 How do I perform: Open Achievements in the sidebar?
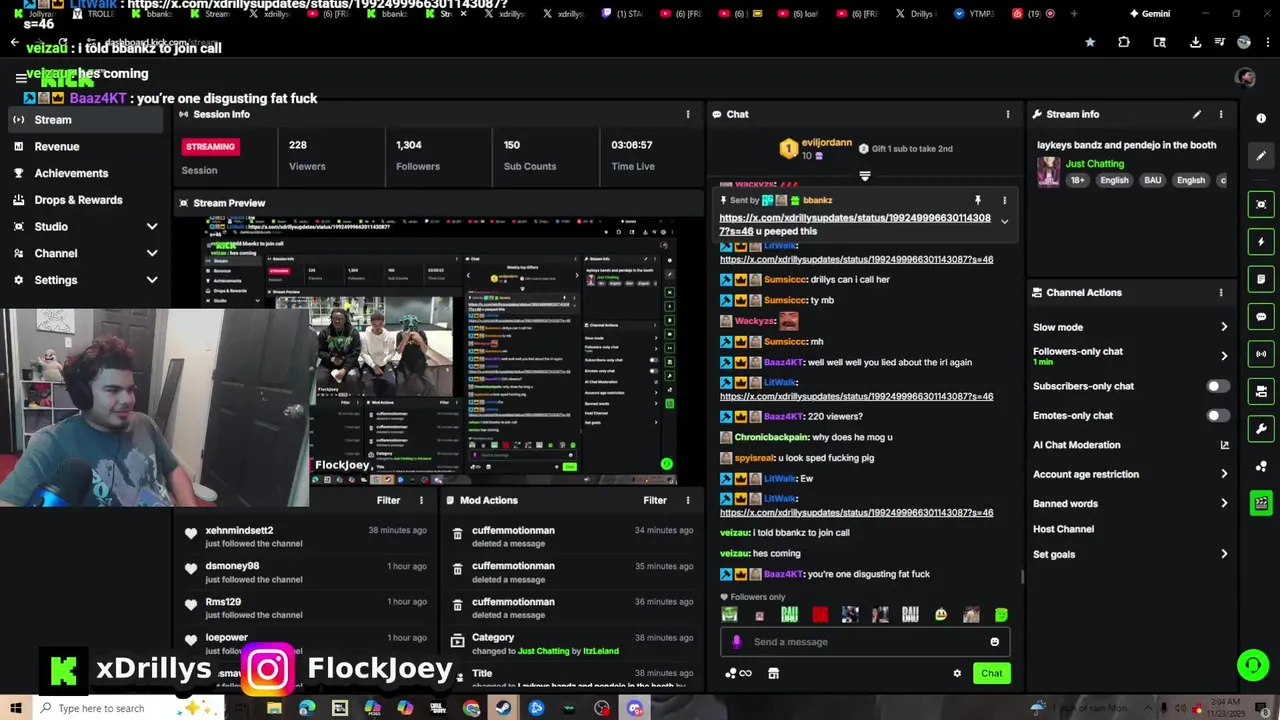pyautogui.click(x=71, y=173)
